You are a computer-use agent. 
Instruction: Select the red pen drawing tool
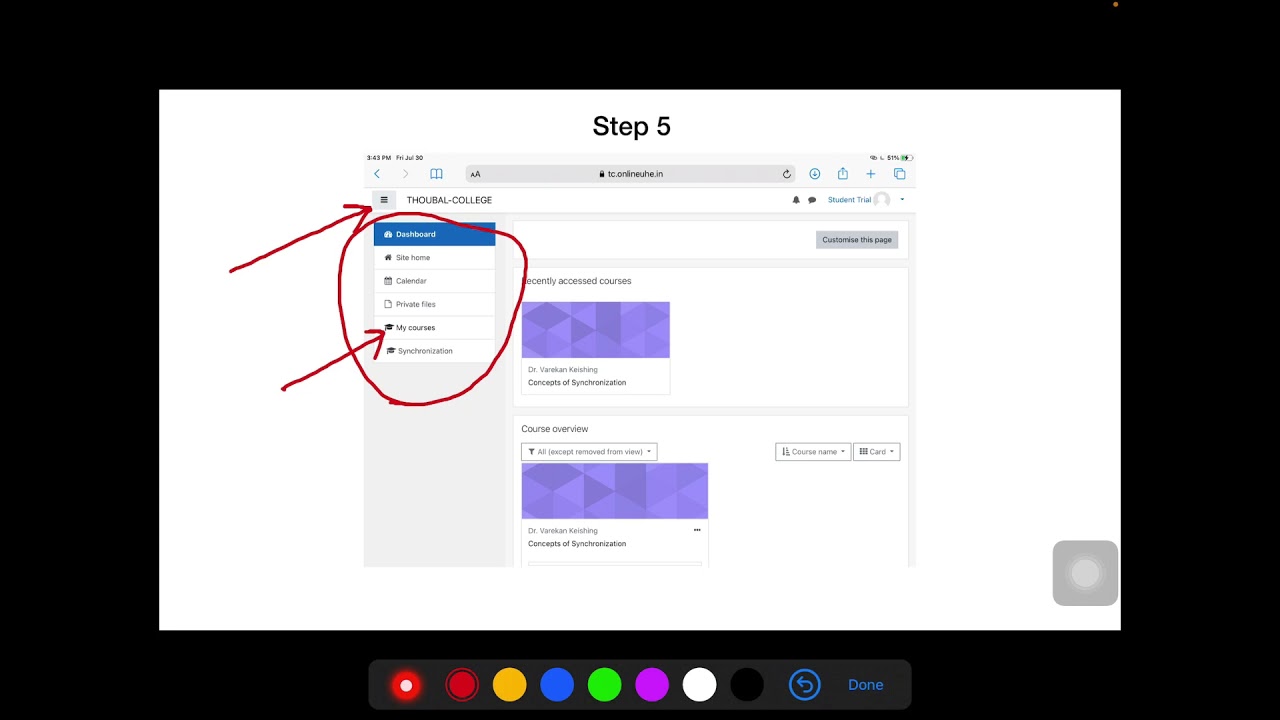pyautogui.click(x=406, y=685)
